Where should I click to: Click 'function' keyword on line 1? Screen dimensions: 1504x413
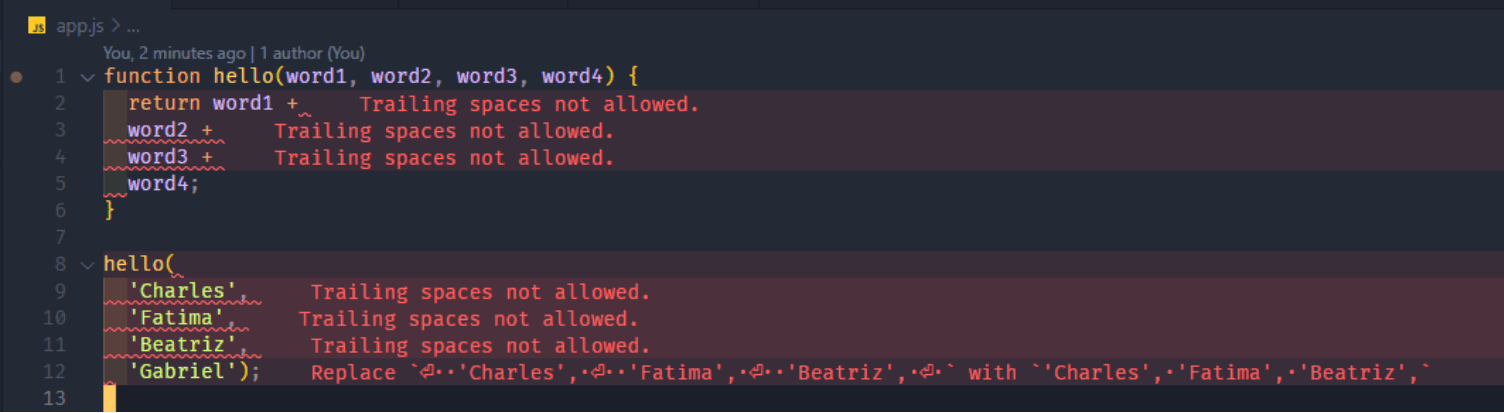[152, 77]
